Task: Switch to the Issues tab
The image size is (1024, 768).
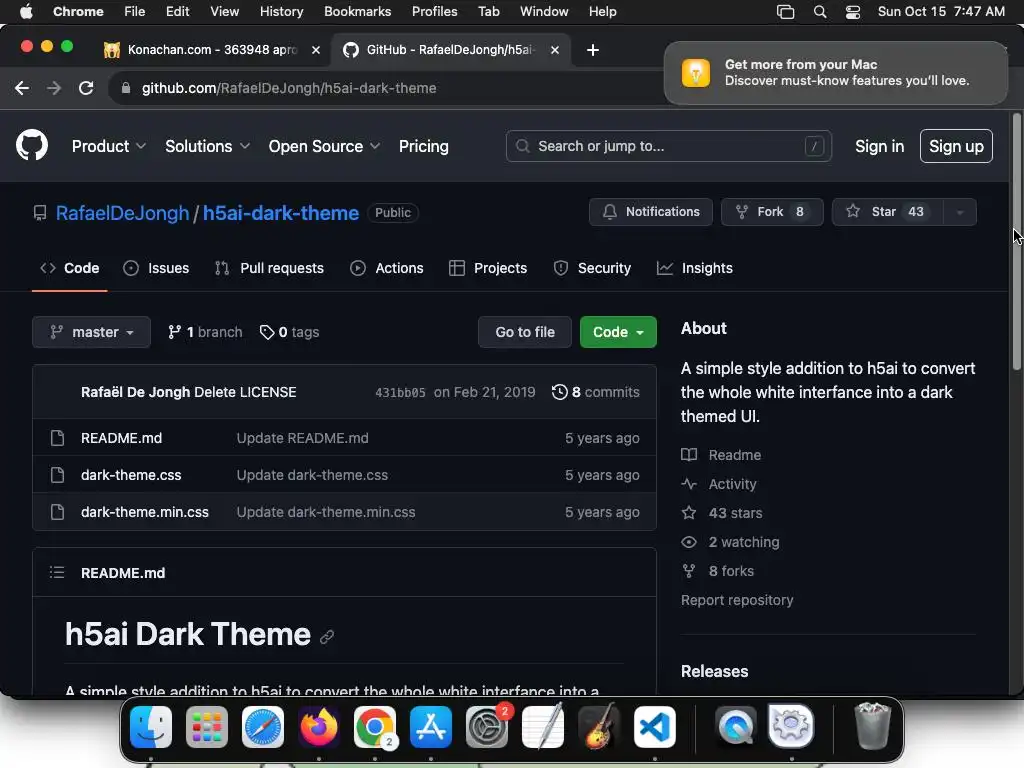Action: [156, 268]
